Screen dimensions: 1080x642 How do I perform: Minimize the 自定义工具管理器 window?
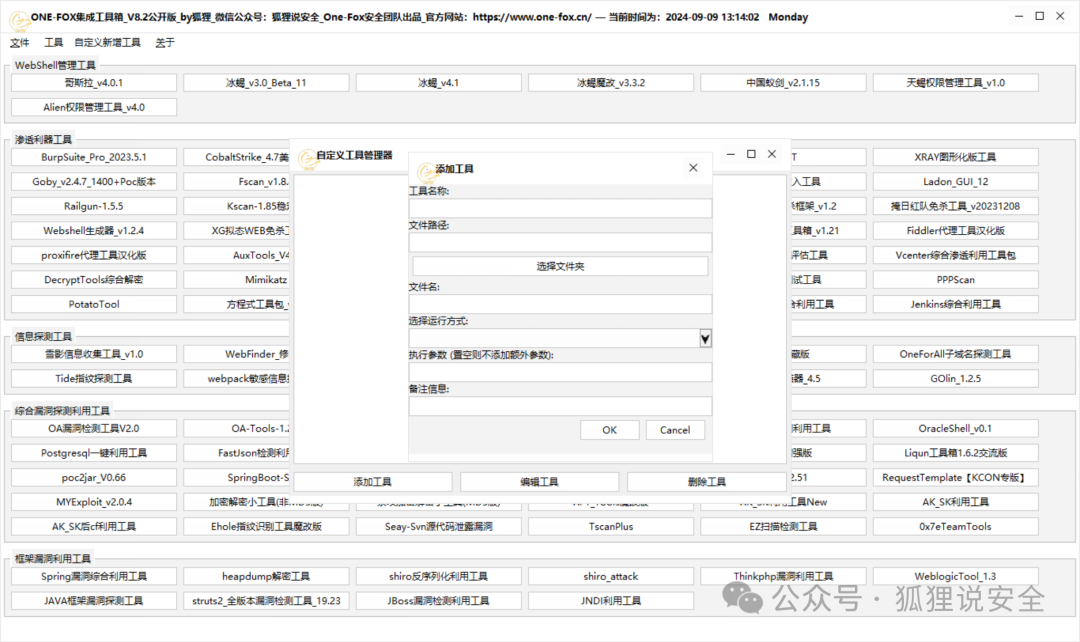click(730, 154)
